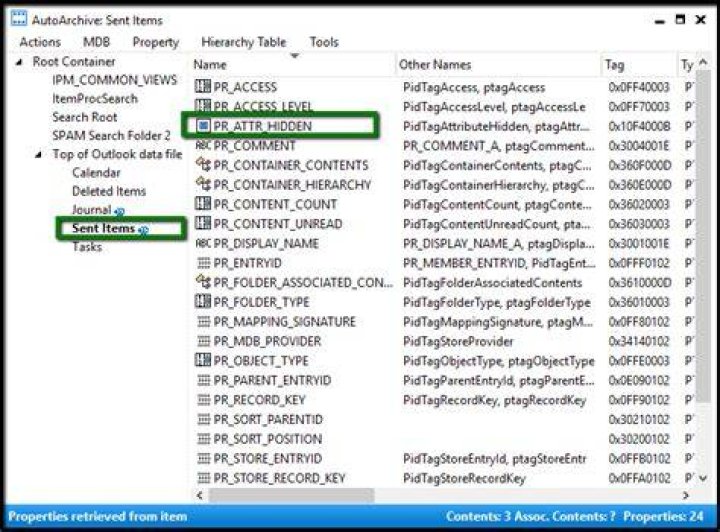Screen dimensions: 720x532
Task: Click the binary icon beside PR_ENTRYID
Action: [203, 263]
